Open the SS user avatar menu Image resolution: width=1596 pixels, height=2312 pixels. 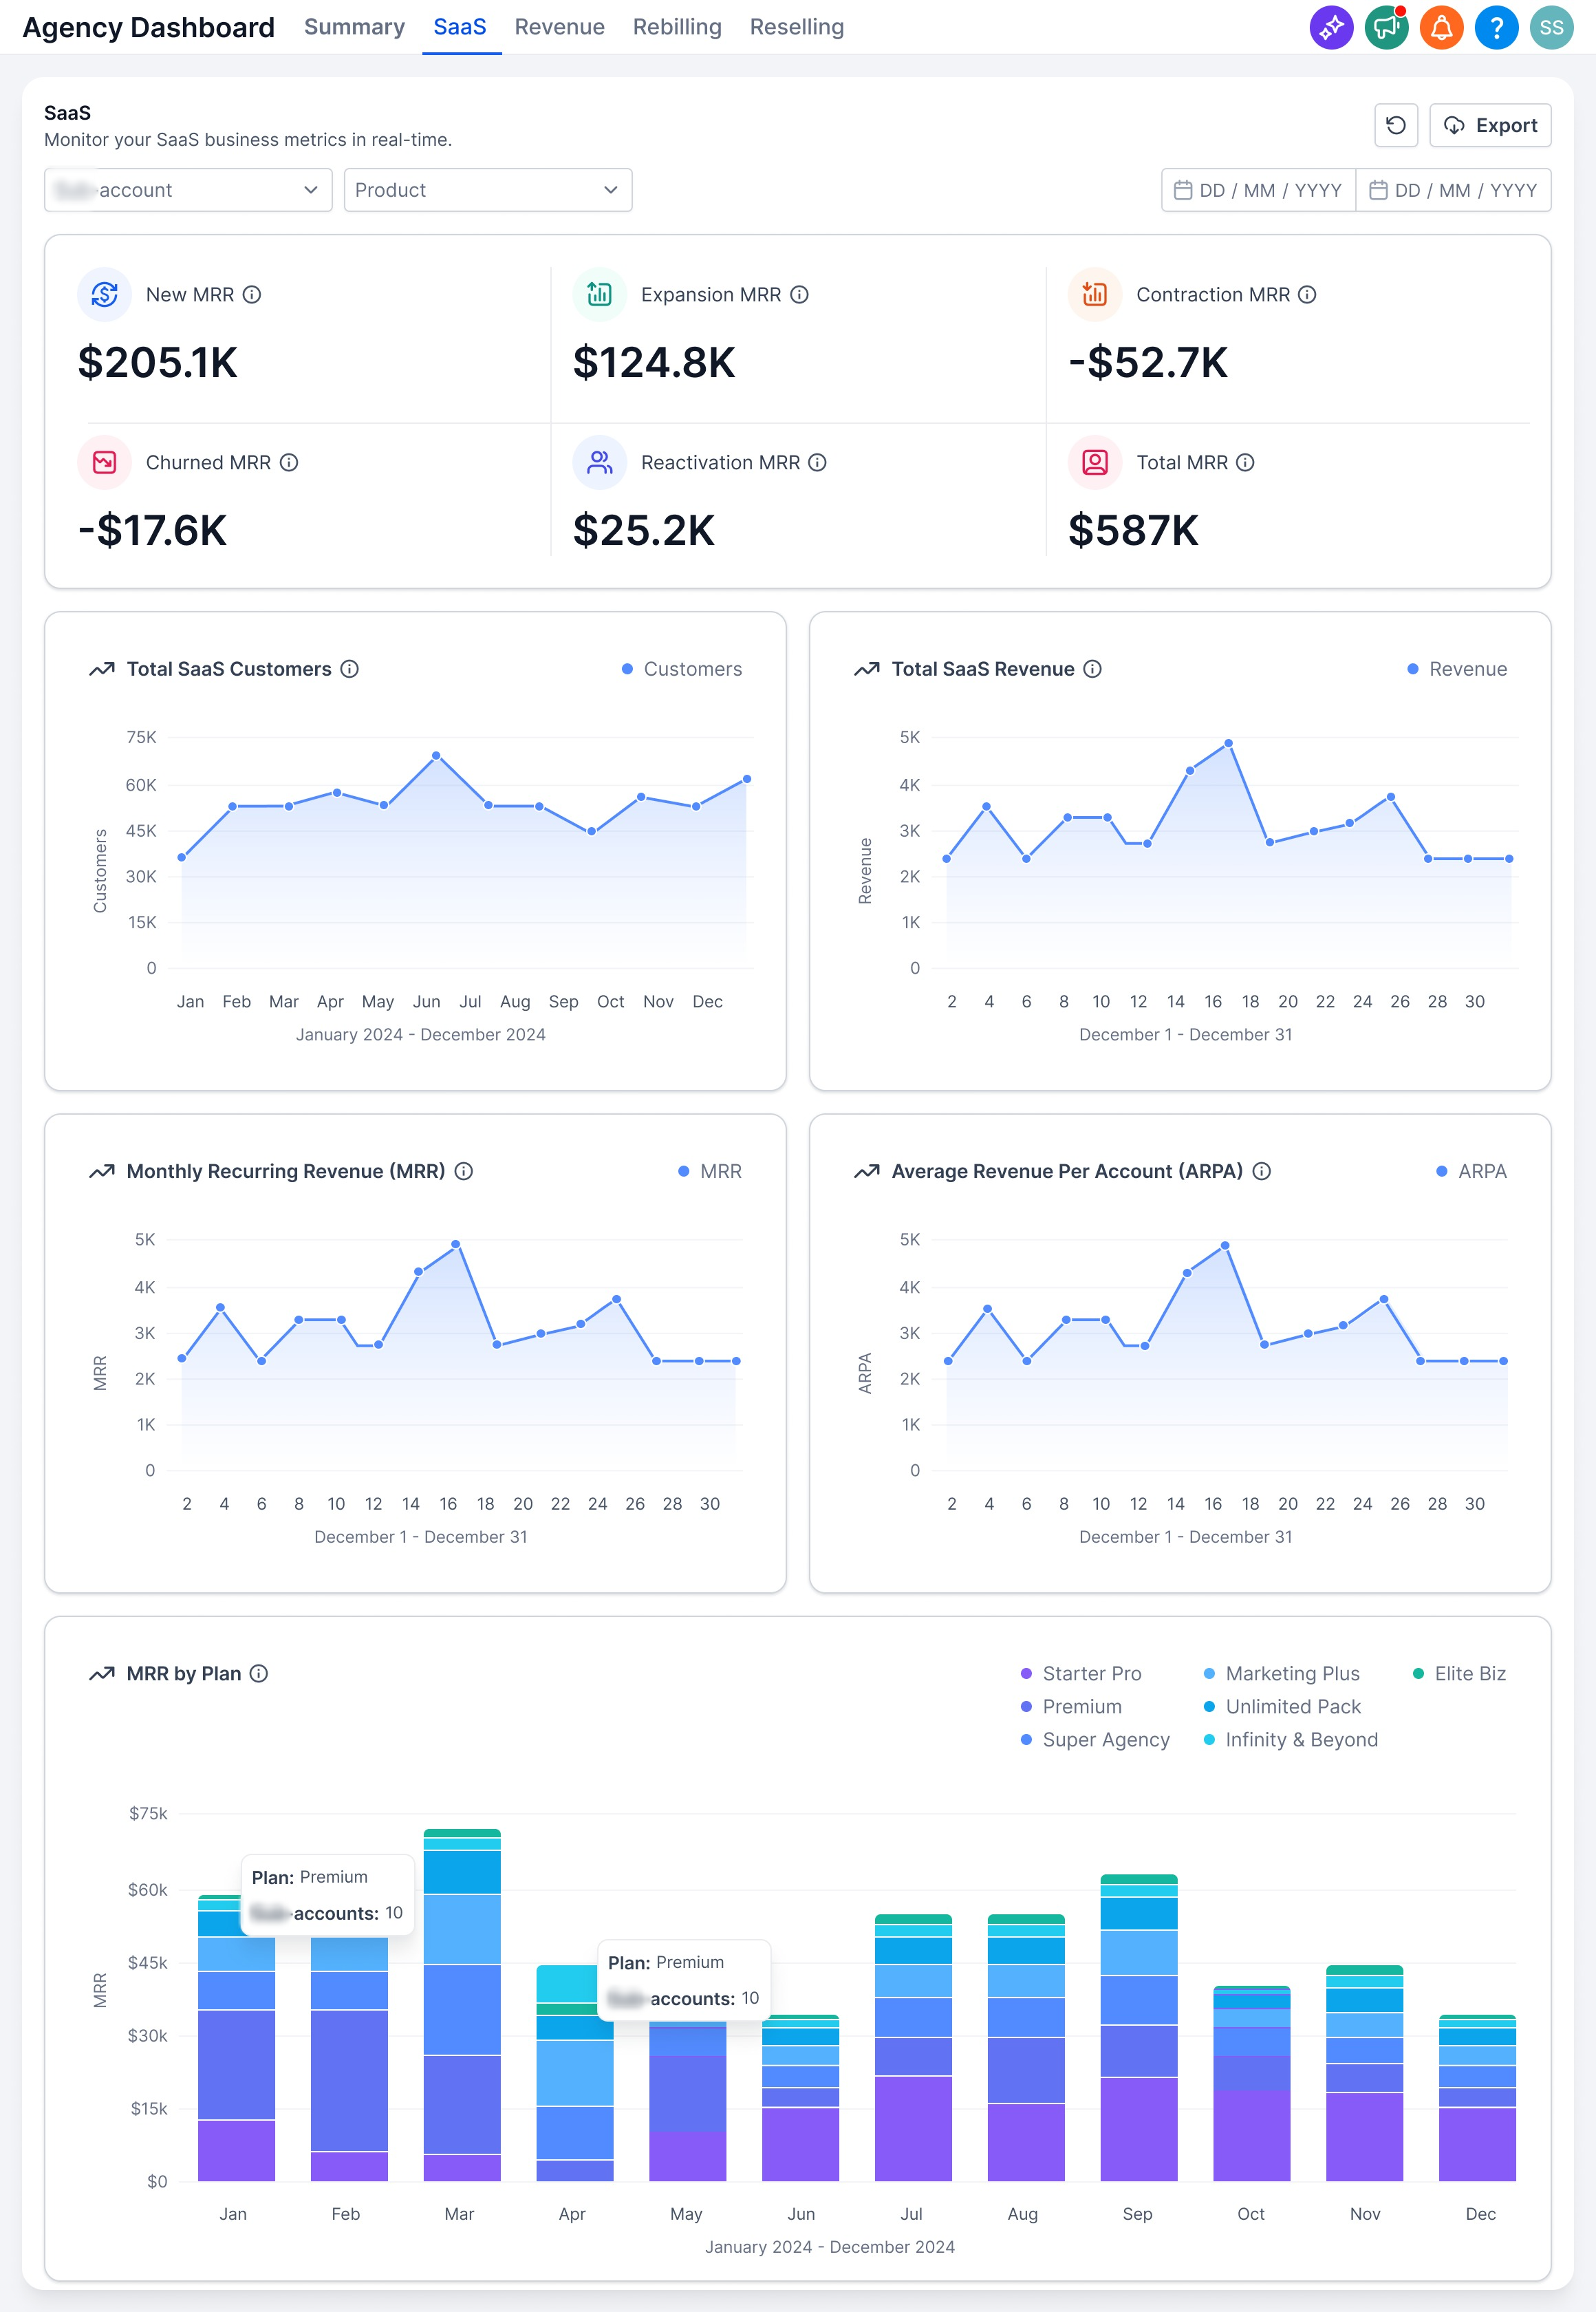tap(1551, 27)
